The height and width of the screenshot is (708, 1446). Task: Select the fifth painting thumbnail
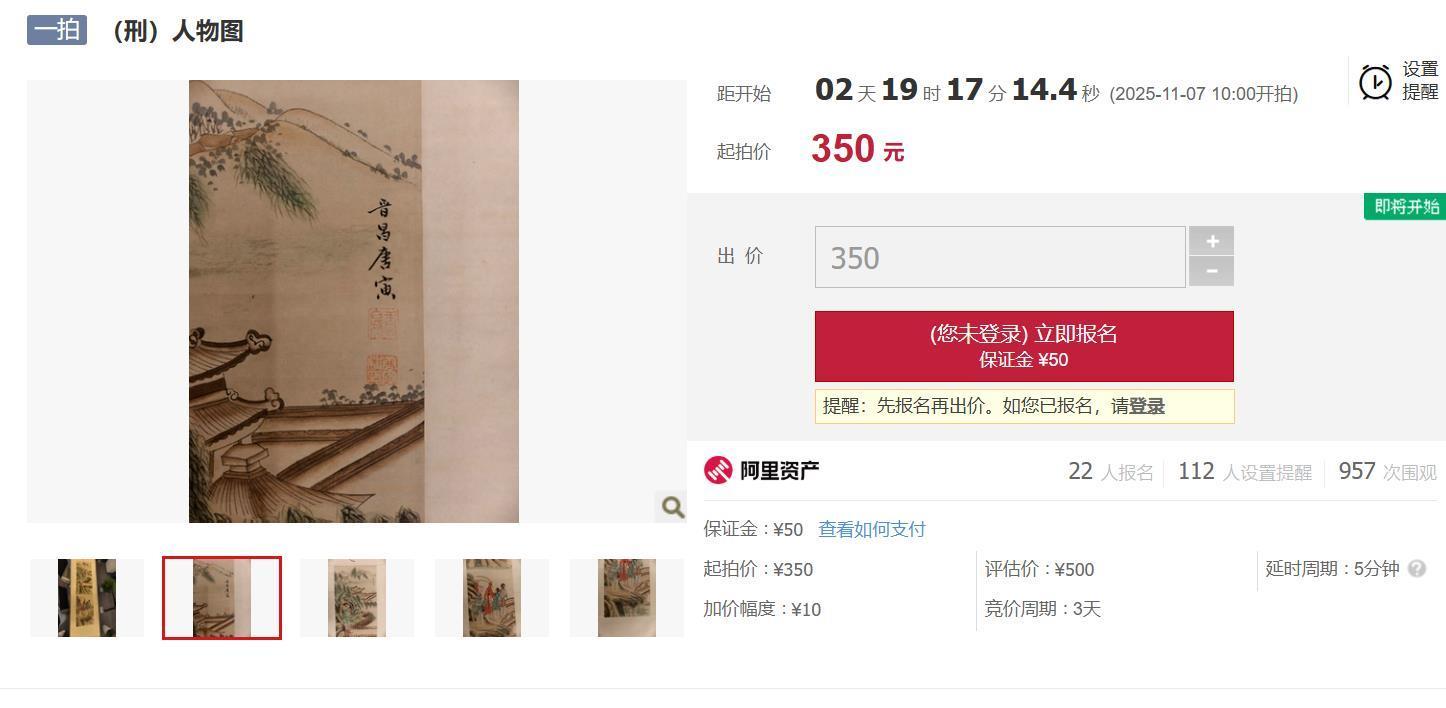[627, 598]
